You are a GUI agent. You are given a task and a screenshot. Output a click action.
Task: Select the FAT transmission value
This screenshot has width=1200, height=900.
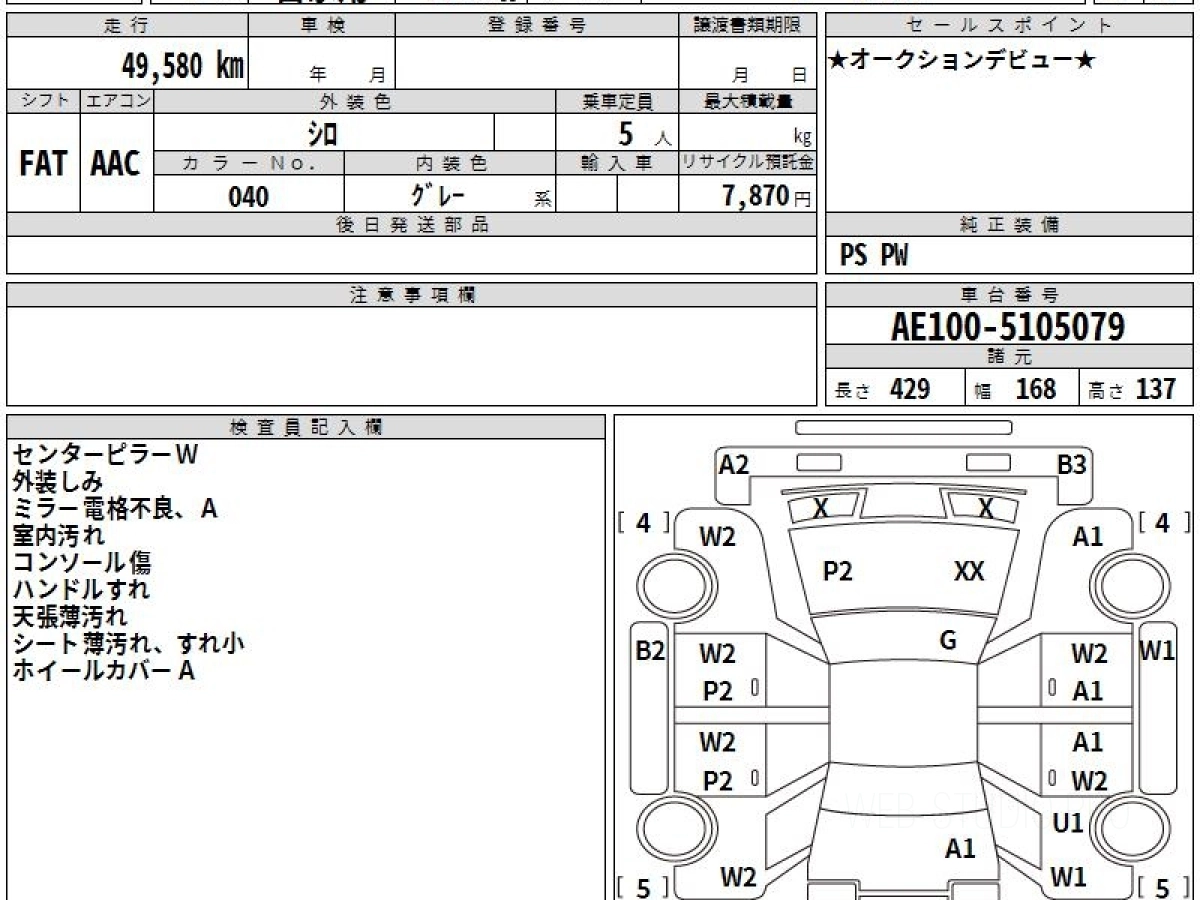point(43,164)
